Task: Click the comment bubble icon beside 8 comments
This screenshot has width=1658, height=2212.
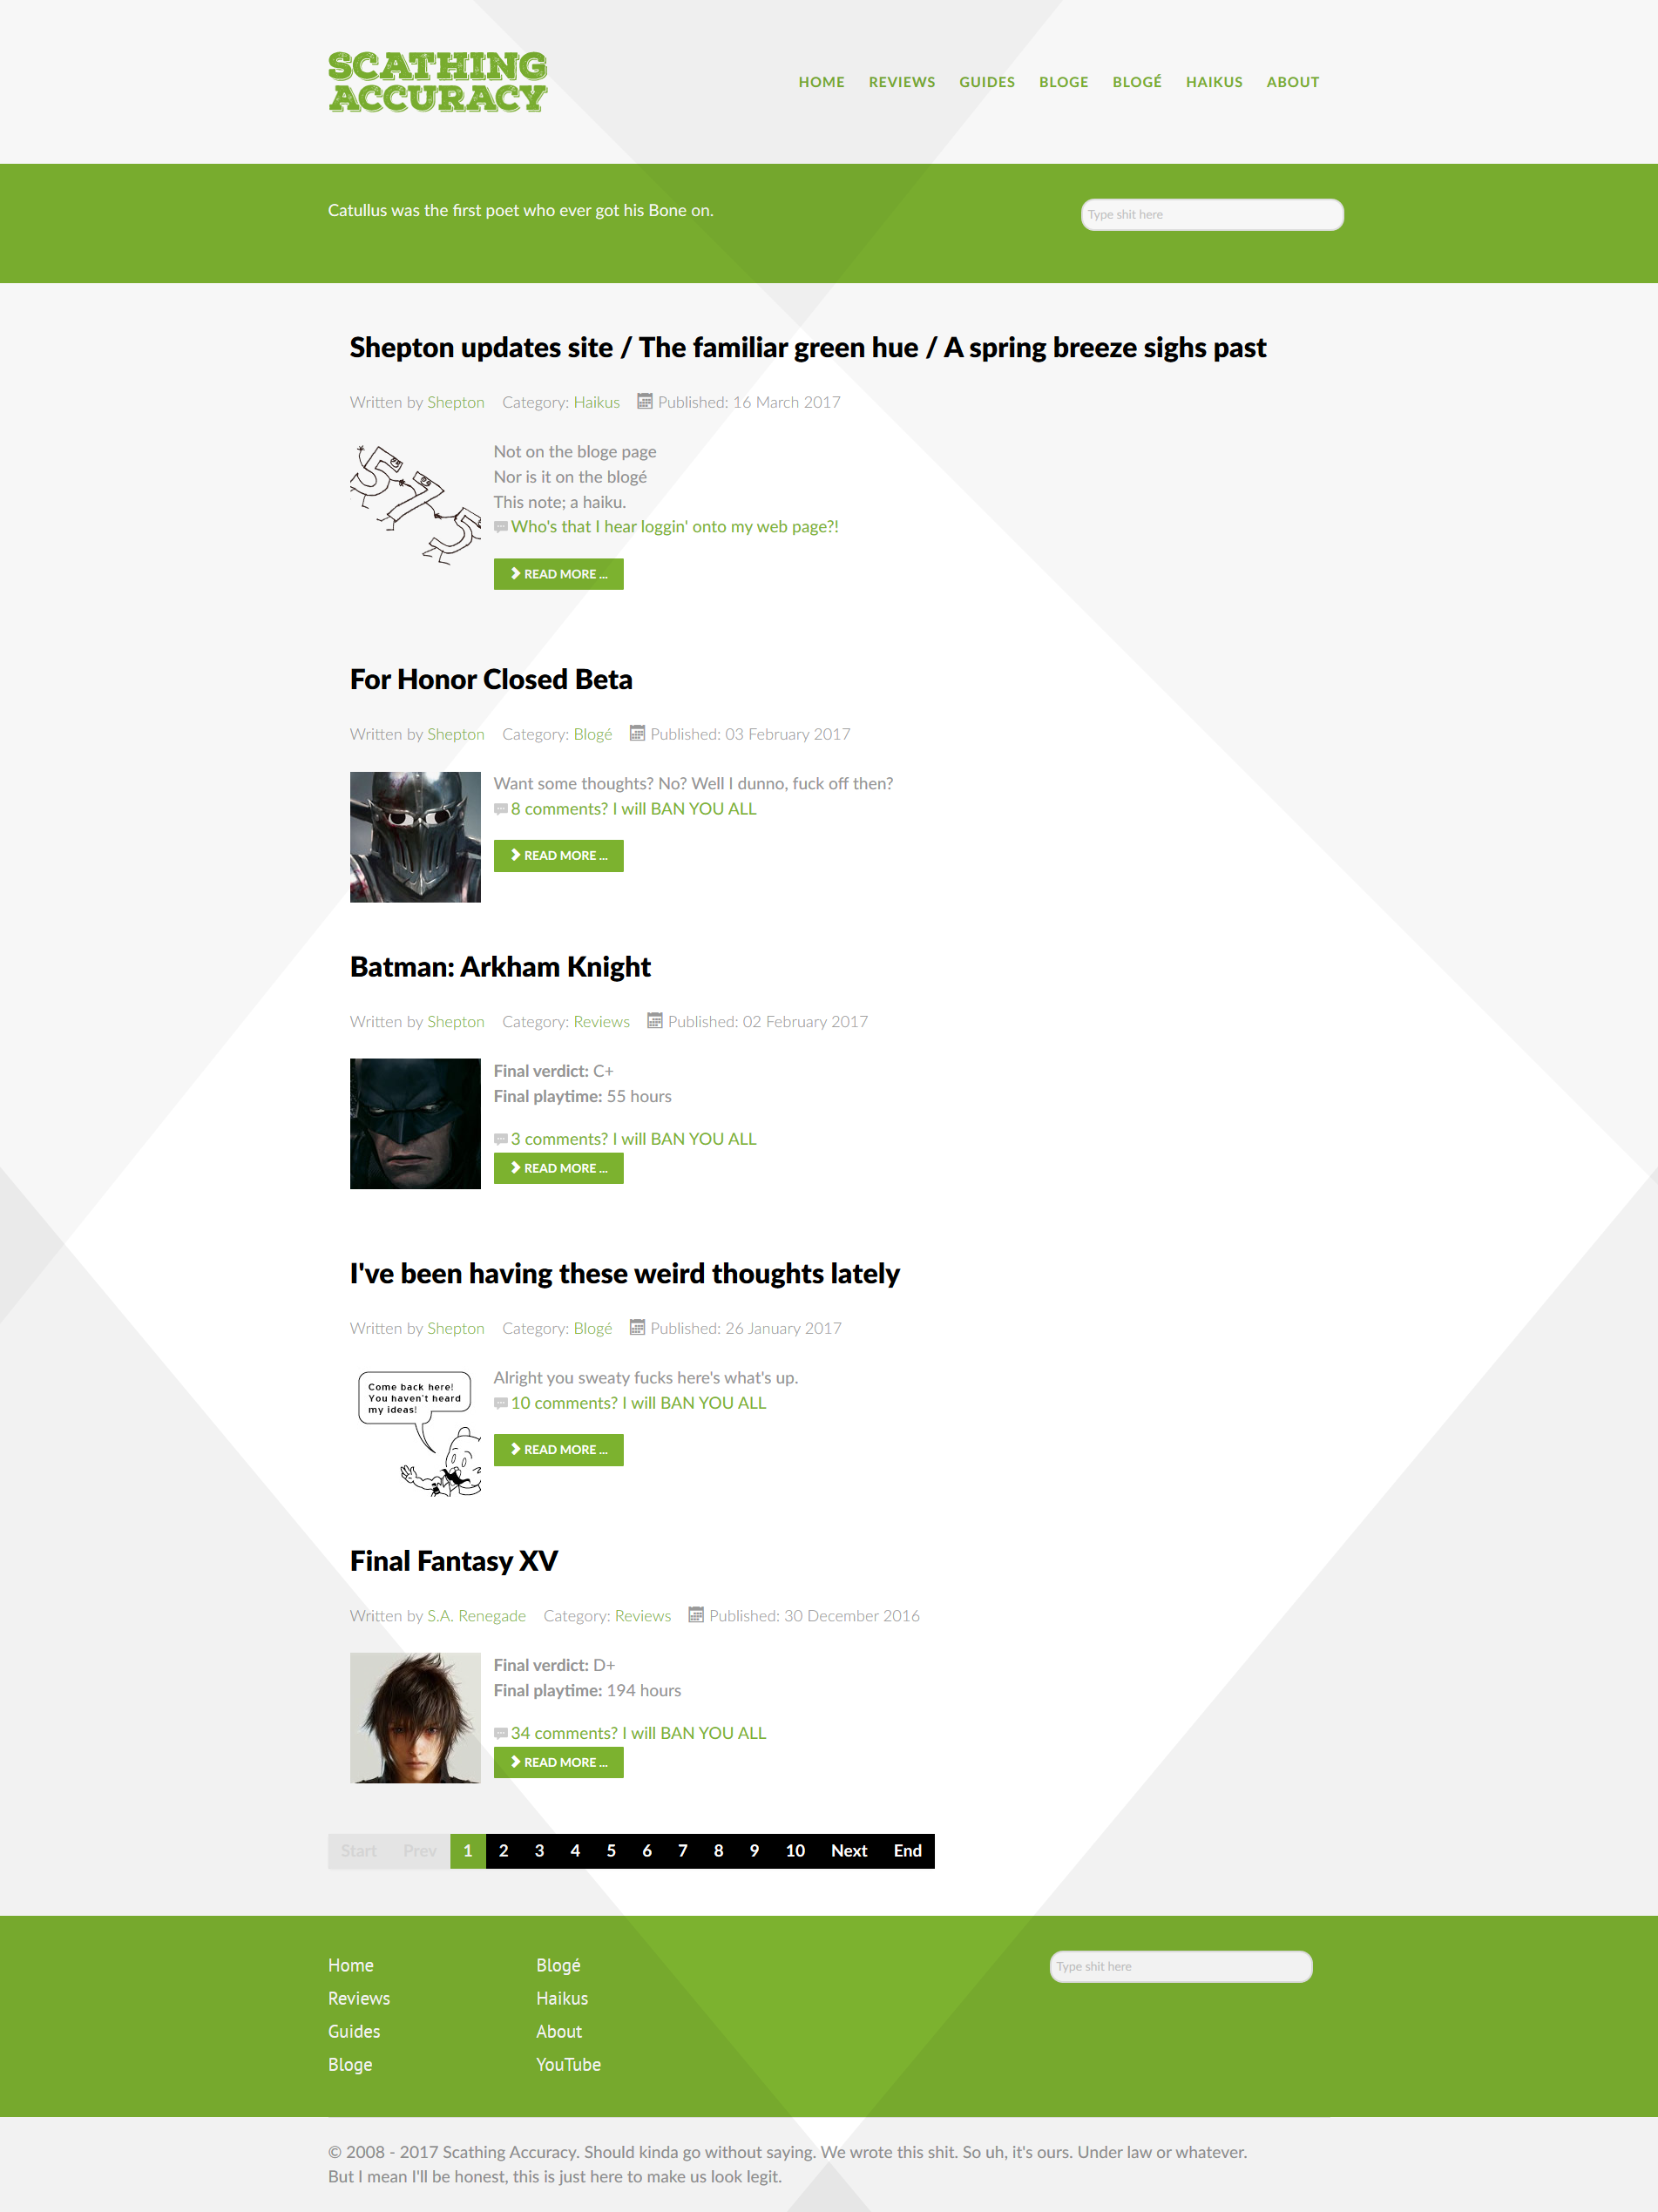Action: click(501, 809)
